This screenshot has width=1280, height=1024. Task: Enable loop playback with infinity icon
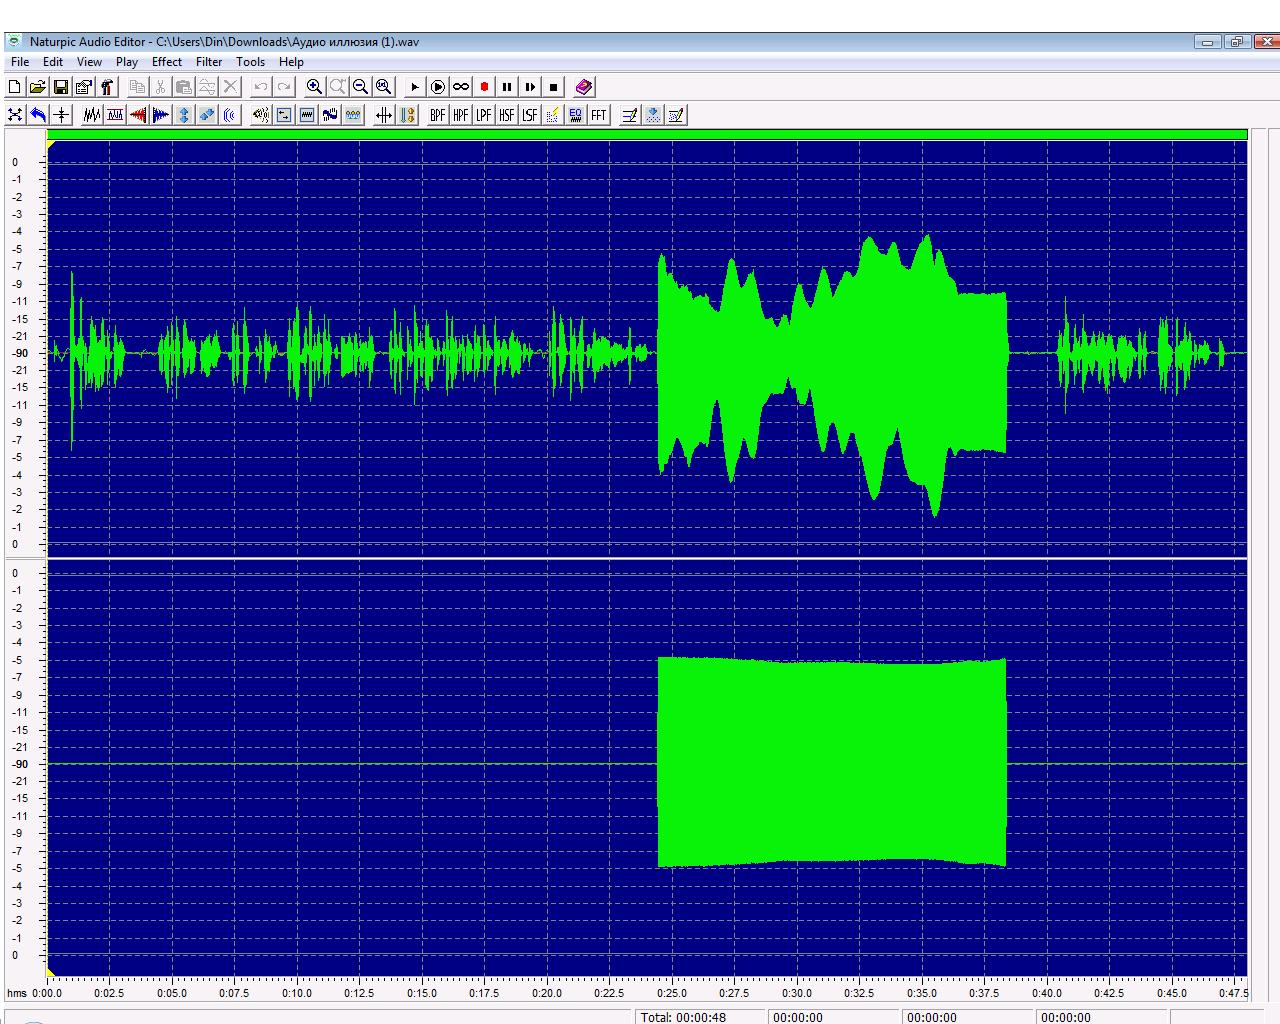(461, 87)
